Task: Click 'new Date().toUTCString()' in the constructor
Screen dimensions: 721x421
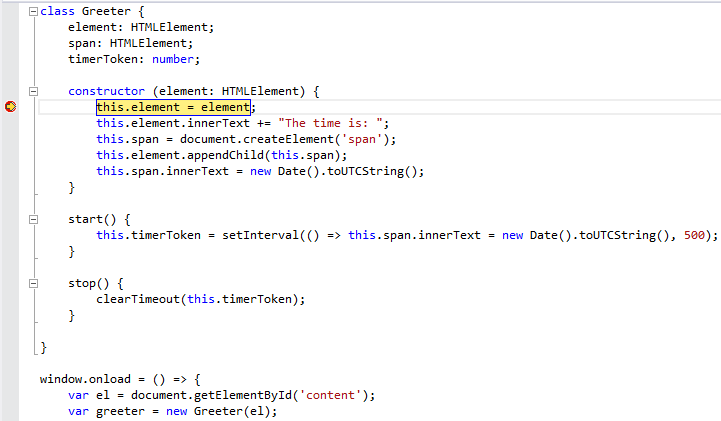Action: pyautogui.click(x=333, y=171)
